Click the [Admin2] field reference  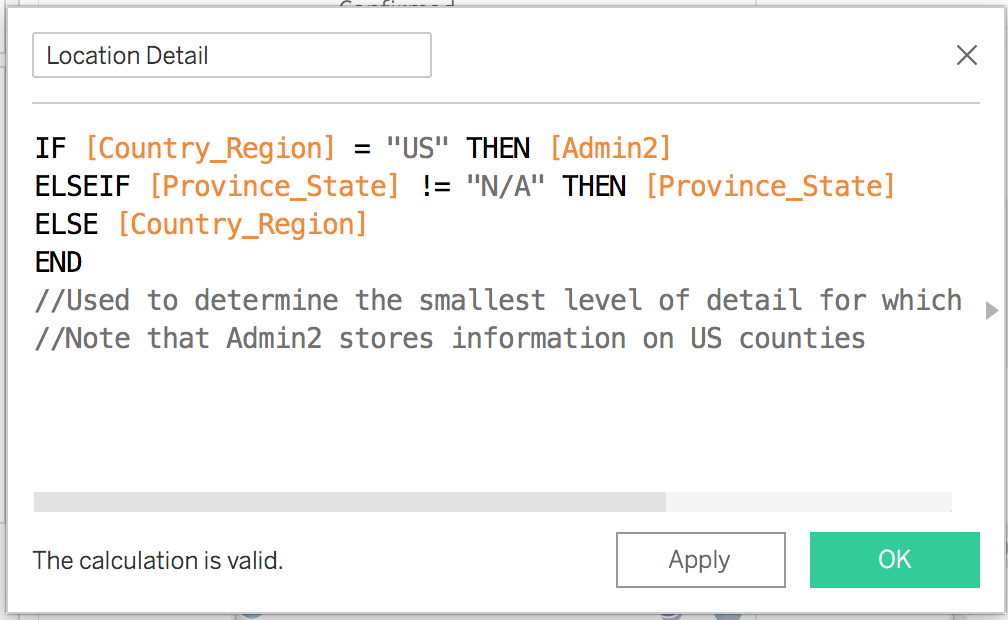611,147
